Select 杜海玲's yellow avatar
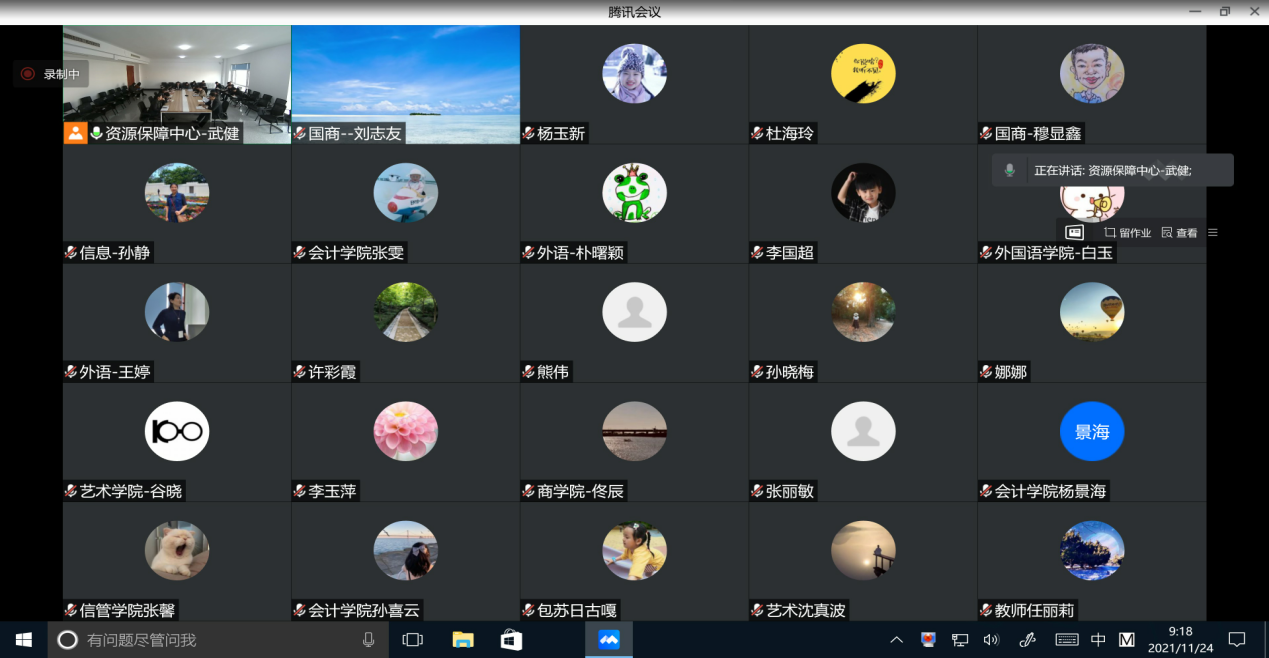 click(x=863, y=74)
